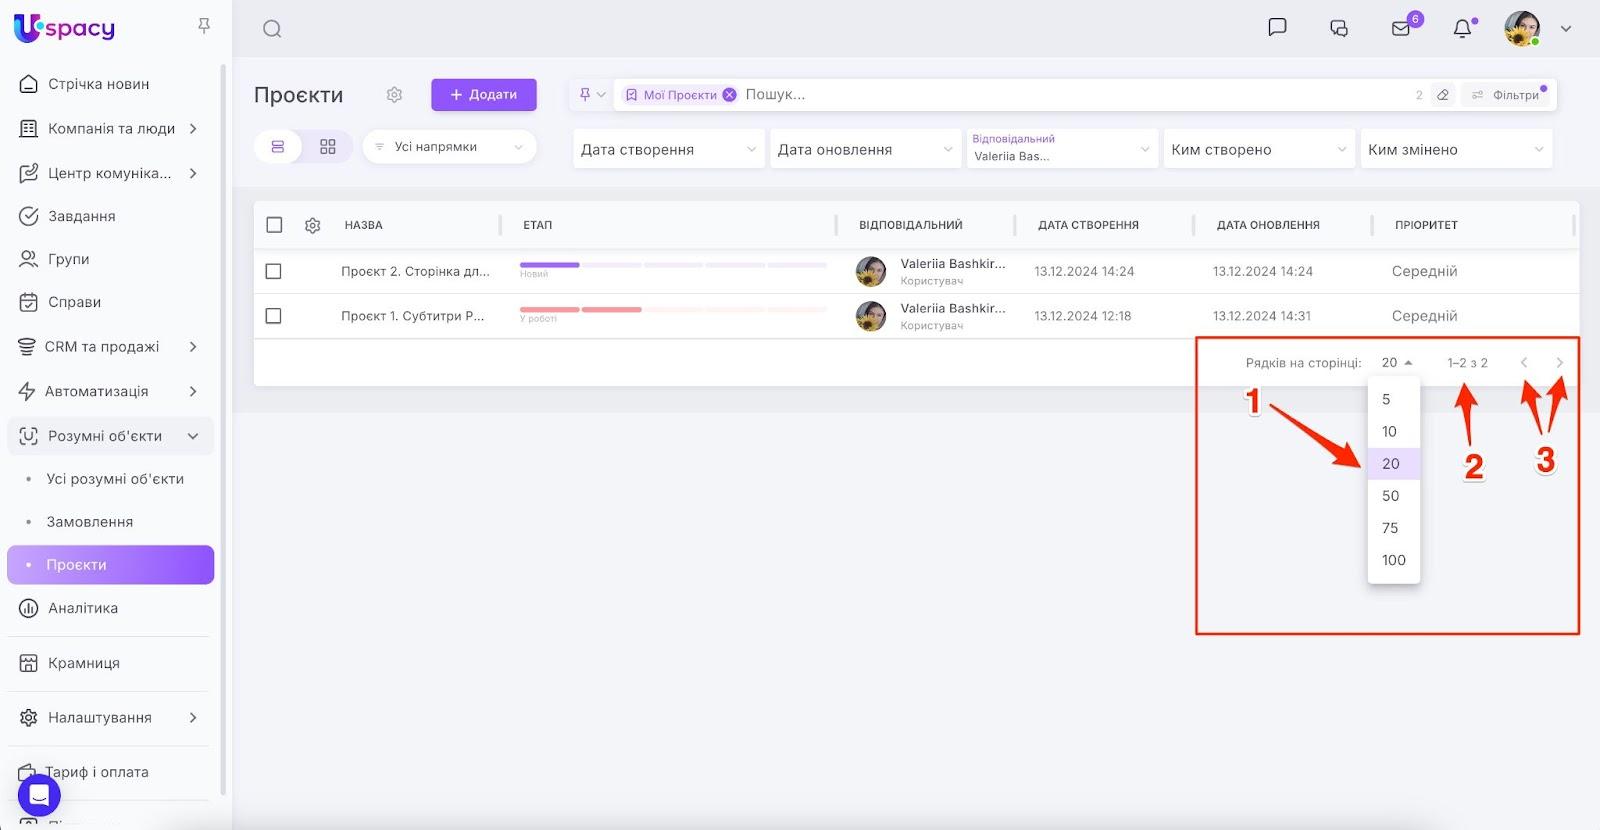1600x830 pixels.
Task: Open the Усі напрямки dropdown
Action: pyautogui.click(x=449, y=147)
